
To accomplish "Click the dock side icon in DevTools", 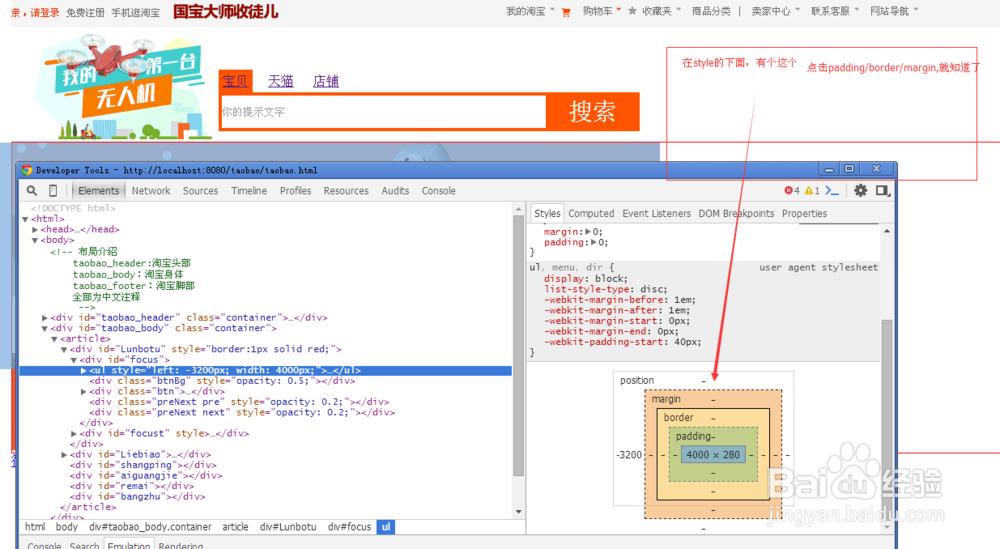I will click(883, 190).
